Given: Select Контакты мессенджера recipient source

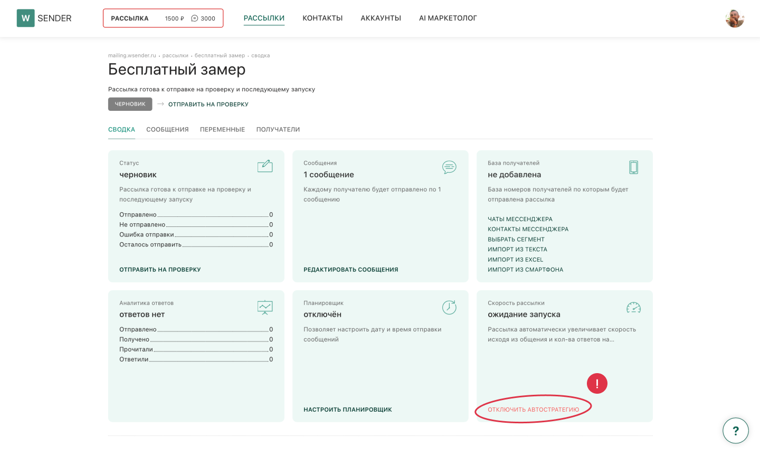Looking at the screenshot, I should coord(528,229).
